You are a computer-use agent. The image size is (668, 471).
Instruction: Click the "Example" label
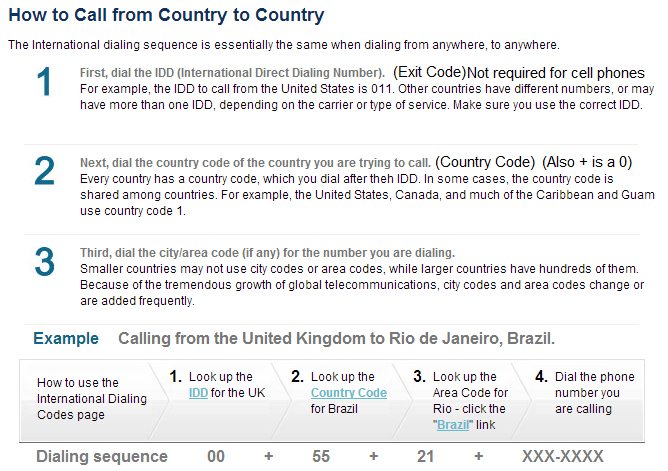66,338
